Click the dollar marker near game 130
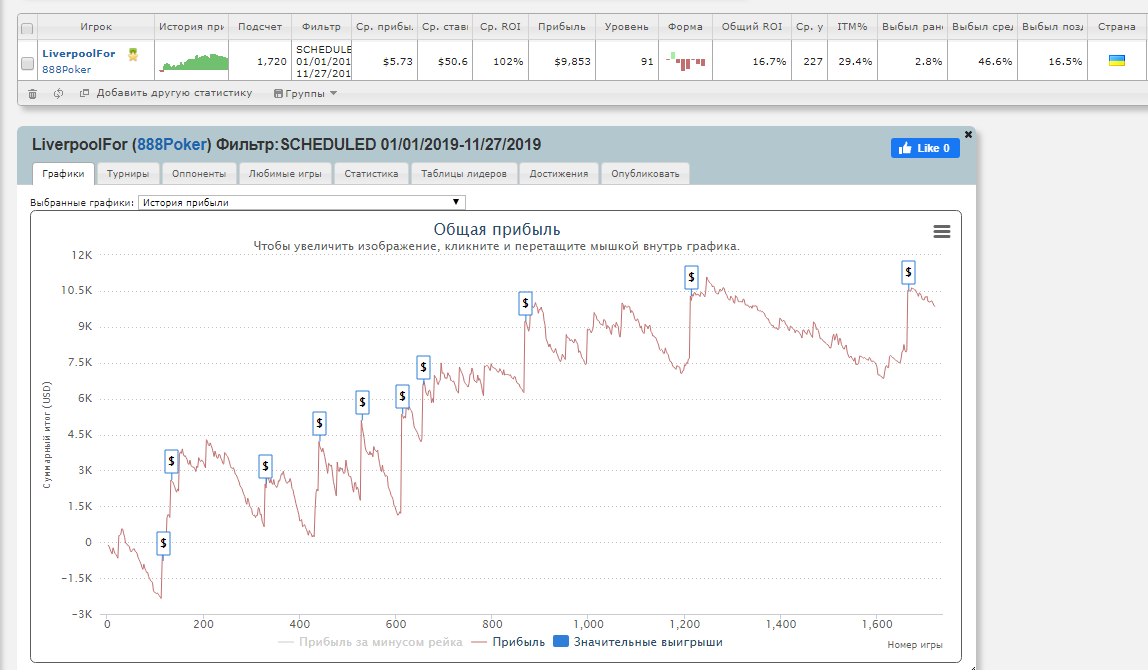This screenshot has width=1148, height=670. (x=171, y=461)
